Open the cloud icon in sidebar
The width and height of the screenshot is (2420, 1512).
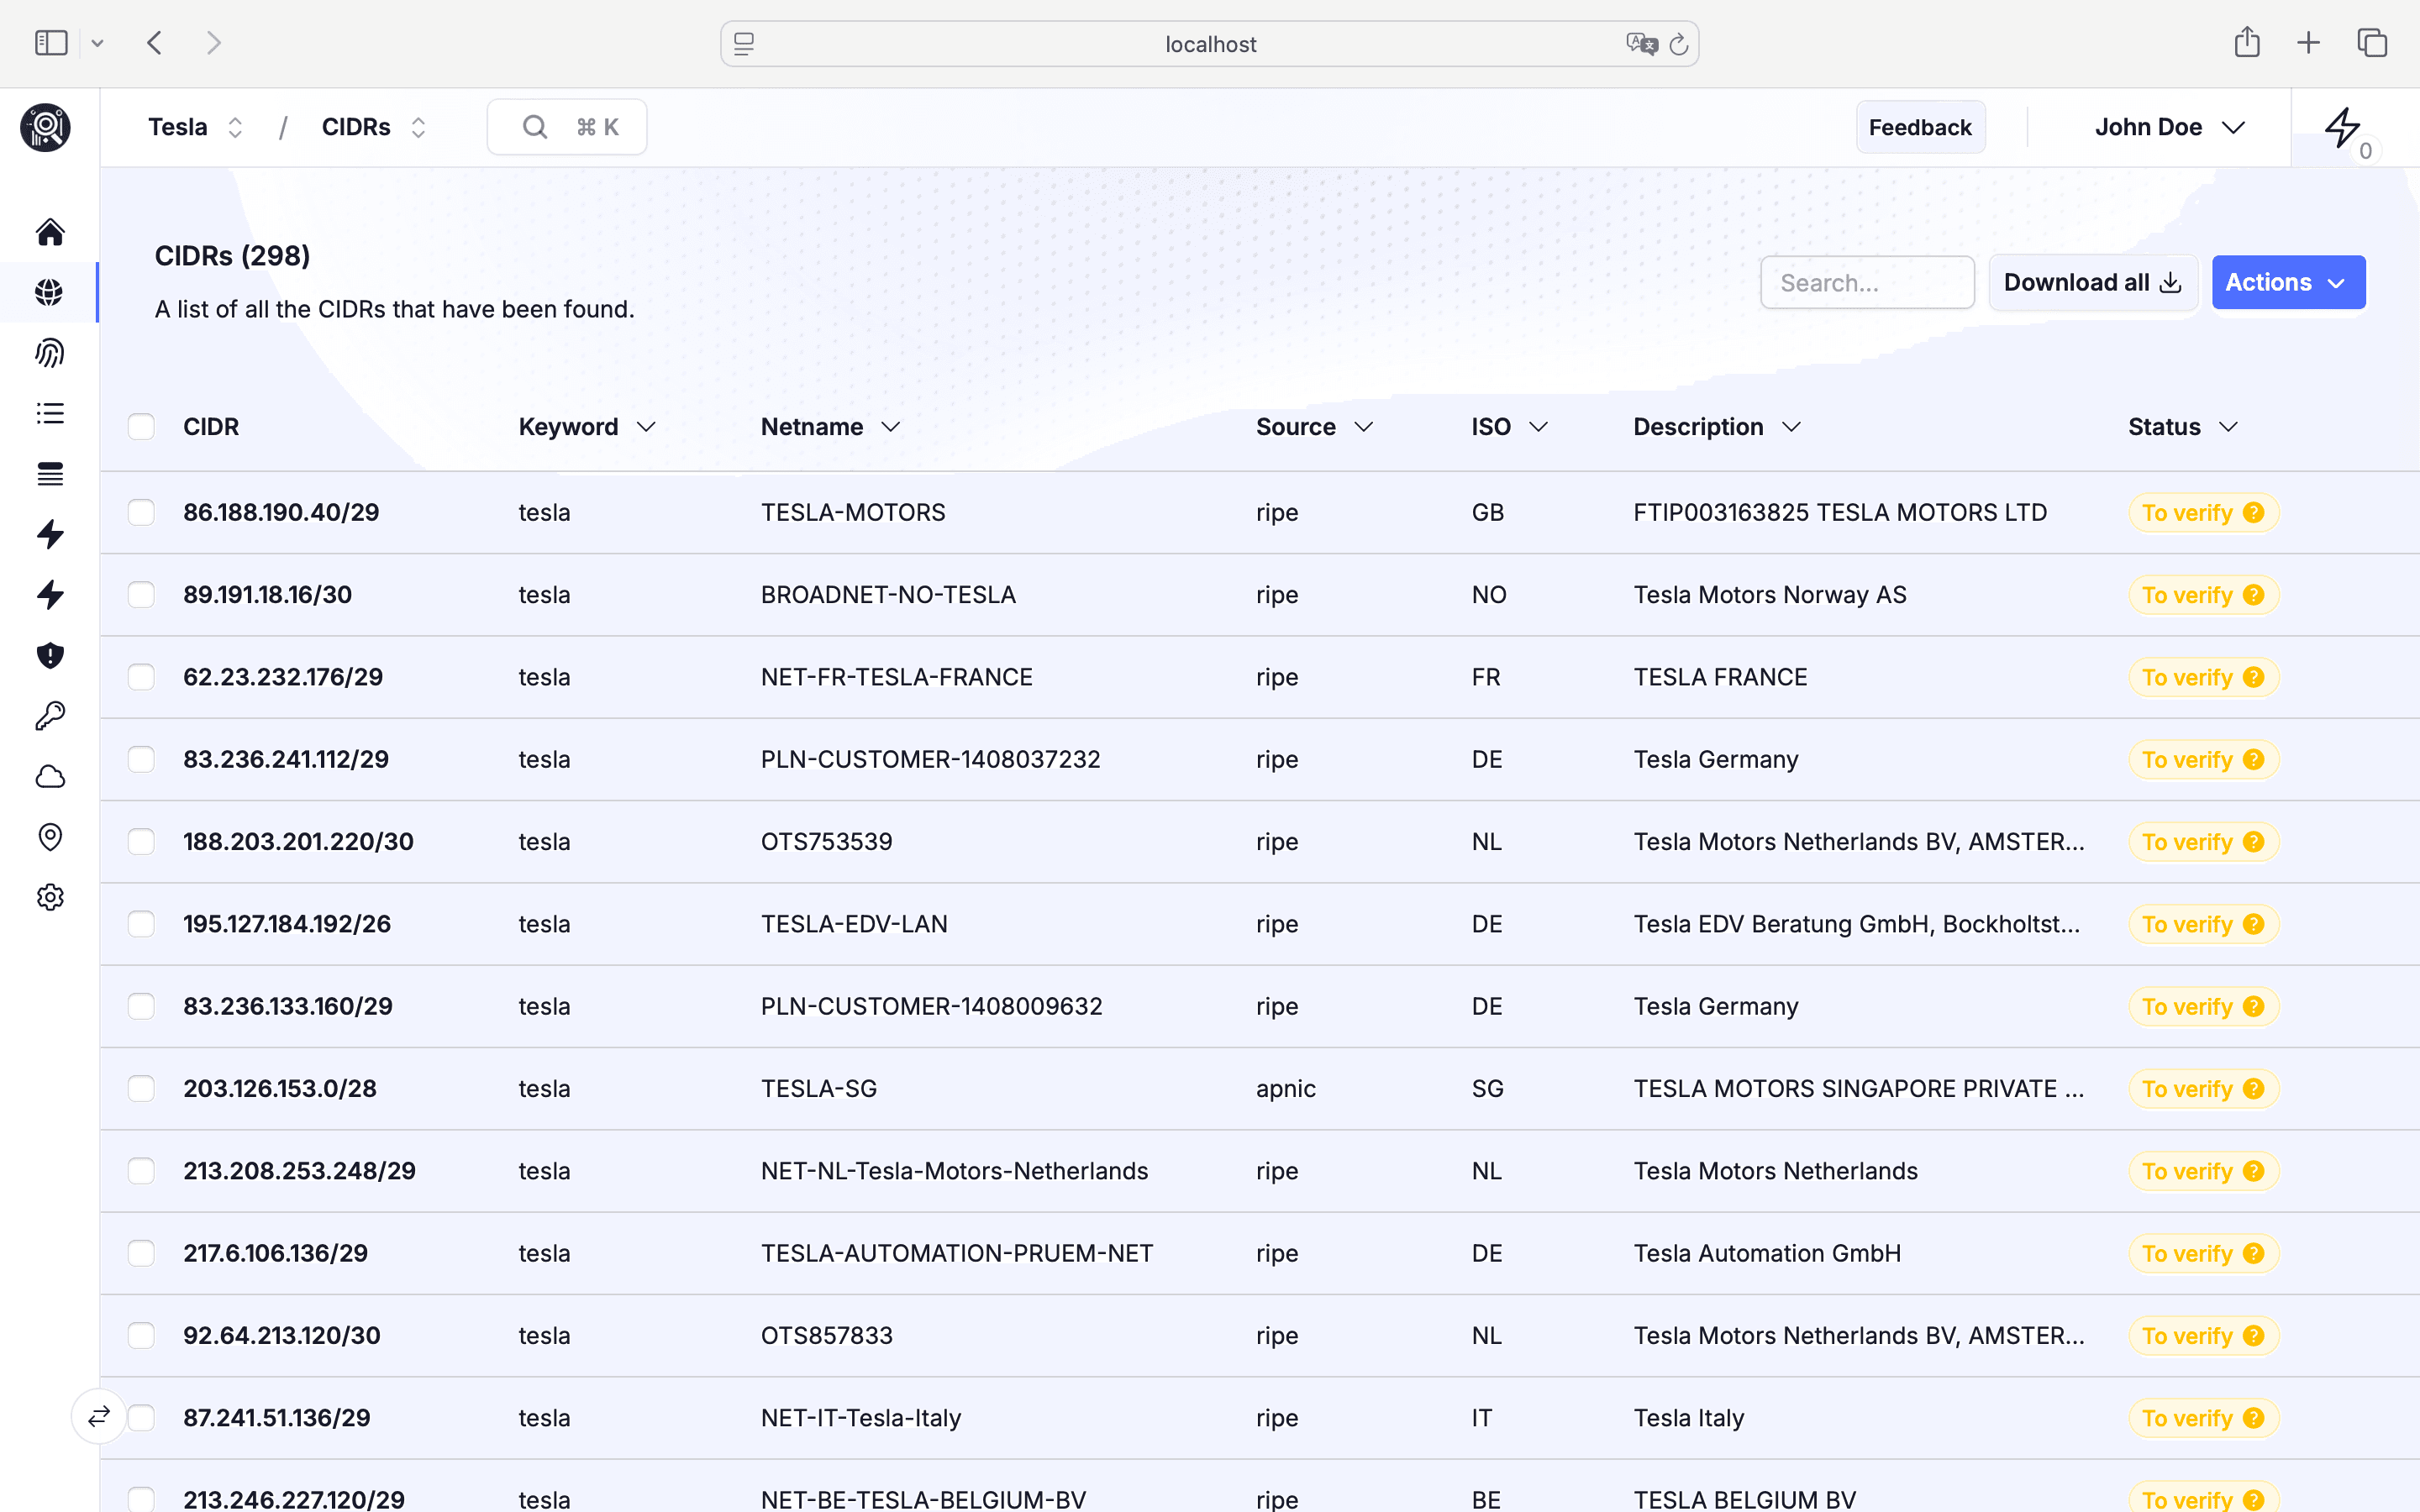(50, 777)
